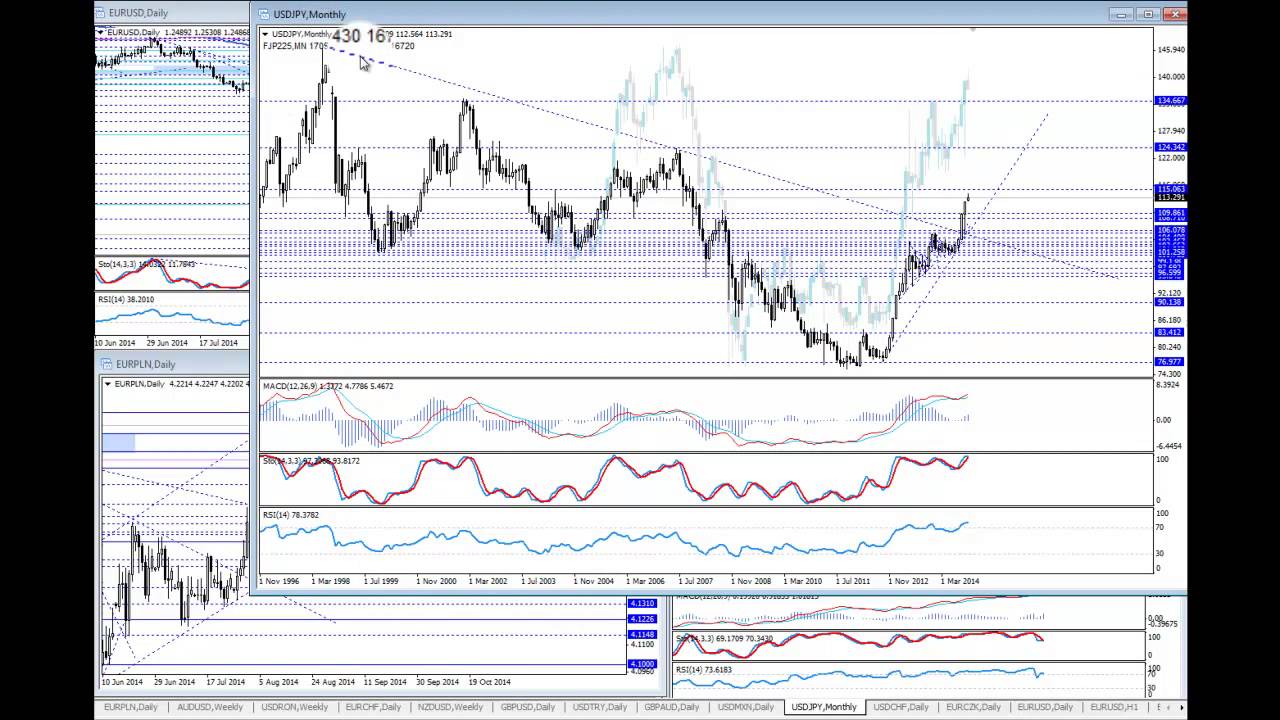Switch to the GBPUSD,Daily tab
The width and height of the screenshot is (1280, 720).
(x=528, y=707)
